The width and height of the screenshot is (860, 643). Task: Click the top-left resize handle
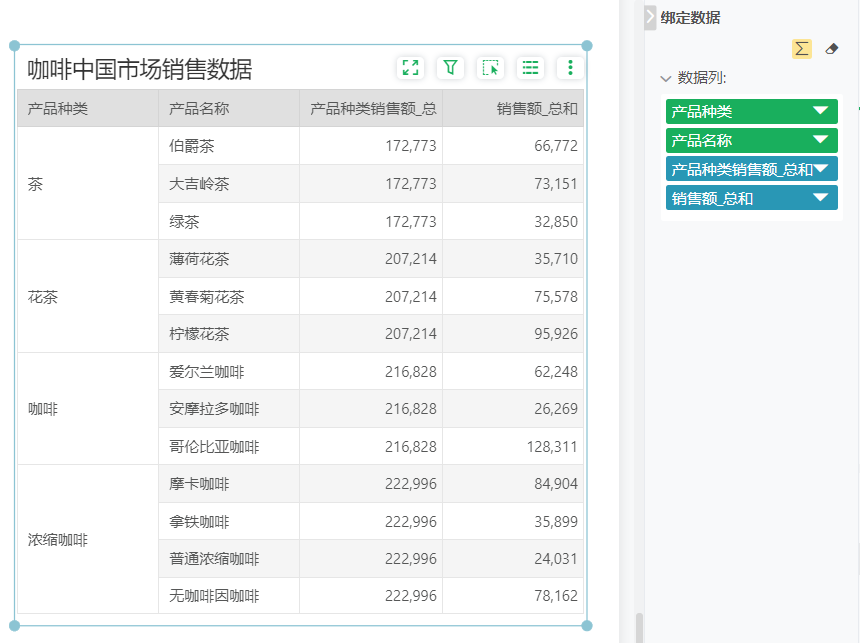coord(15,46)
